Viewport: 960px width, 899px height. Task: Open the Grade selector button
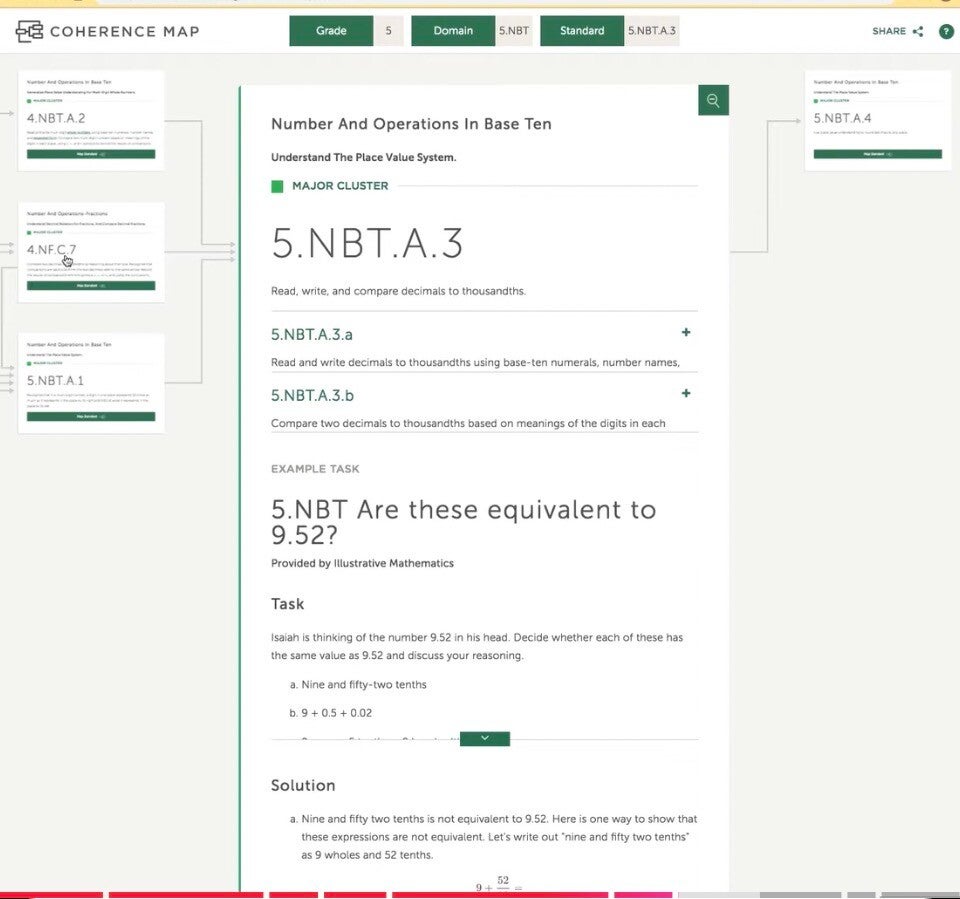331,31
